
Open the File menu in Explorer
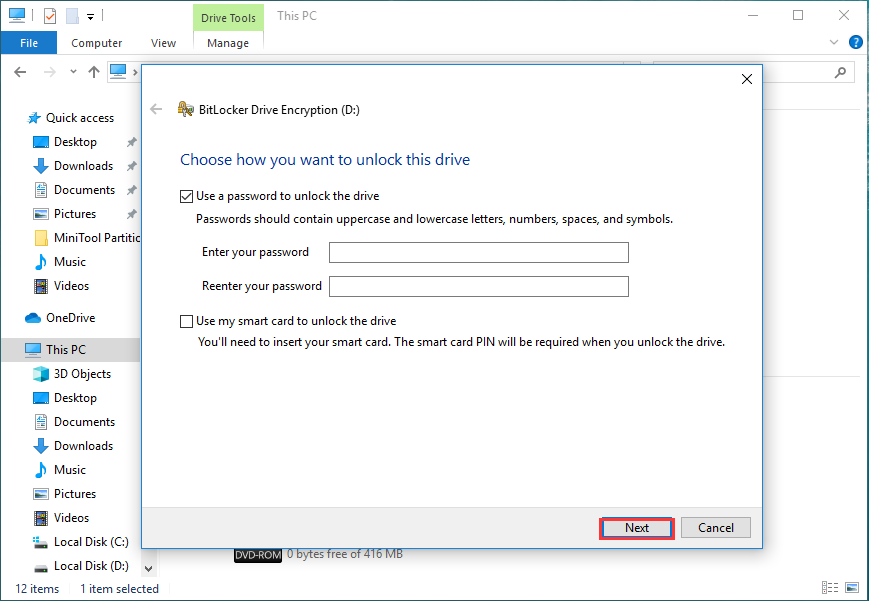(x=29, y=43)
